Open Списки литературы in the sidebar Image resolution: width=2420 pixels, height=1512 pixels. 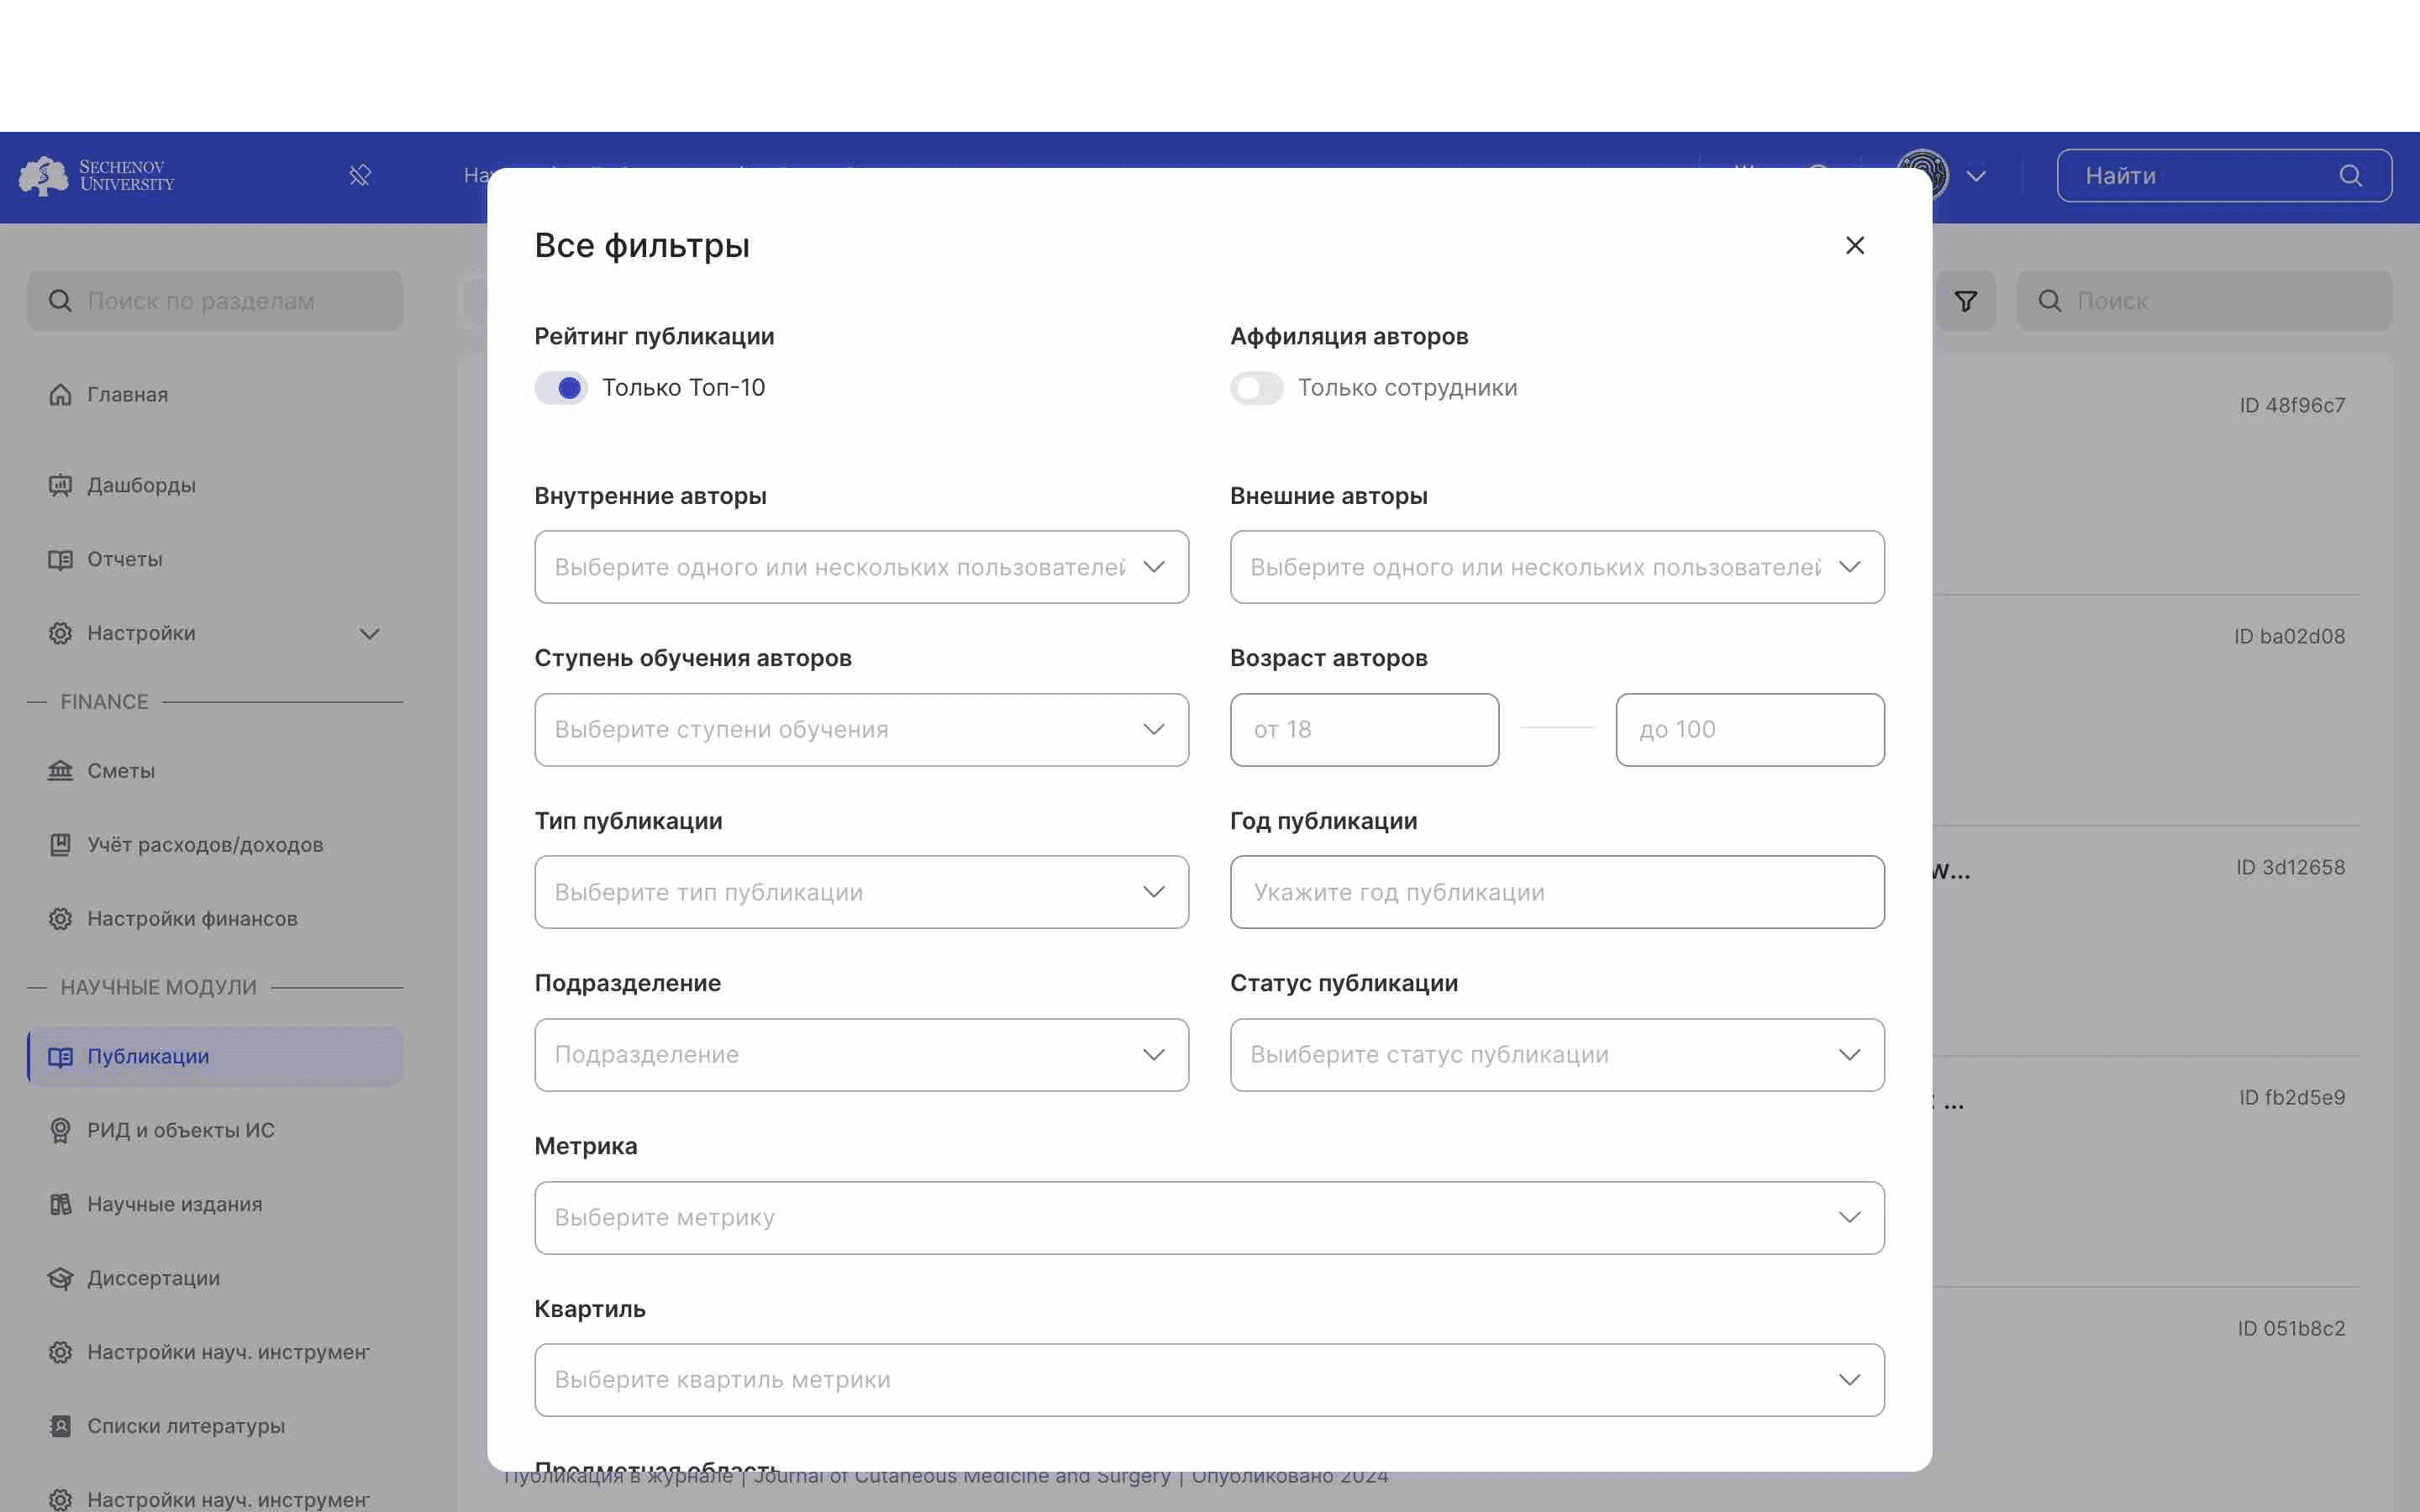point(215,1426)
